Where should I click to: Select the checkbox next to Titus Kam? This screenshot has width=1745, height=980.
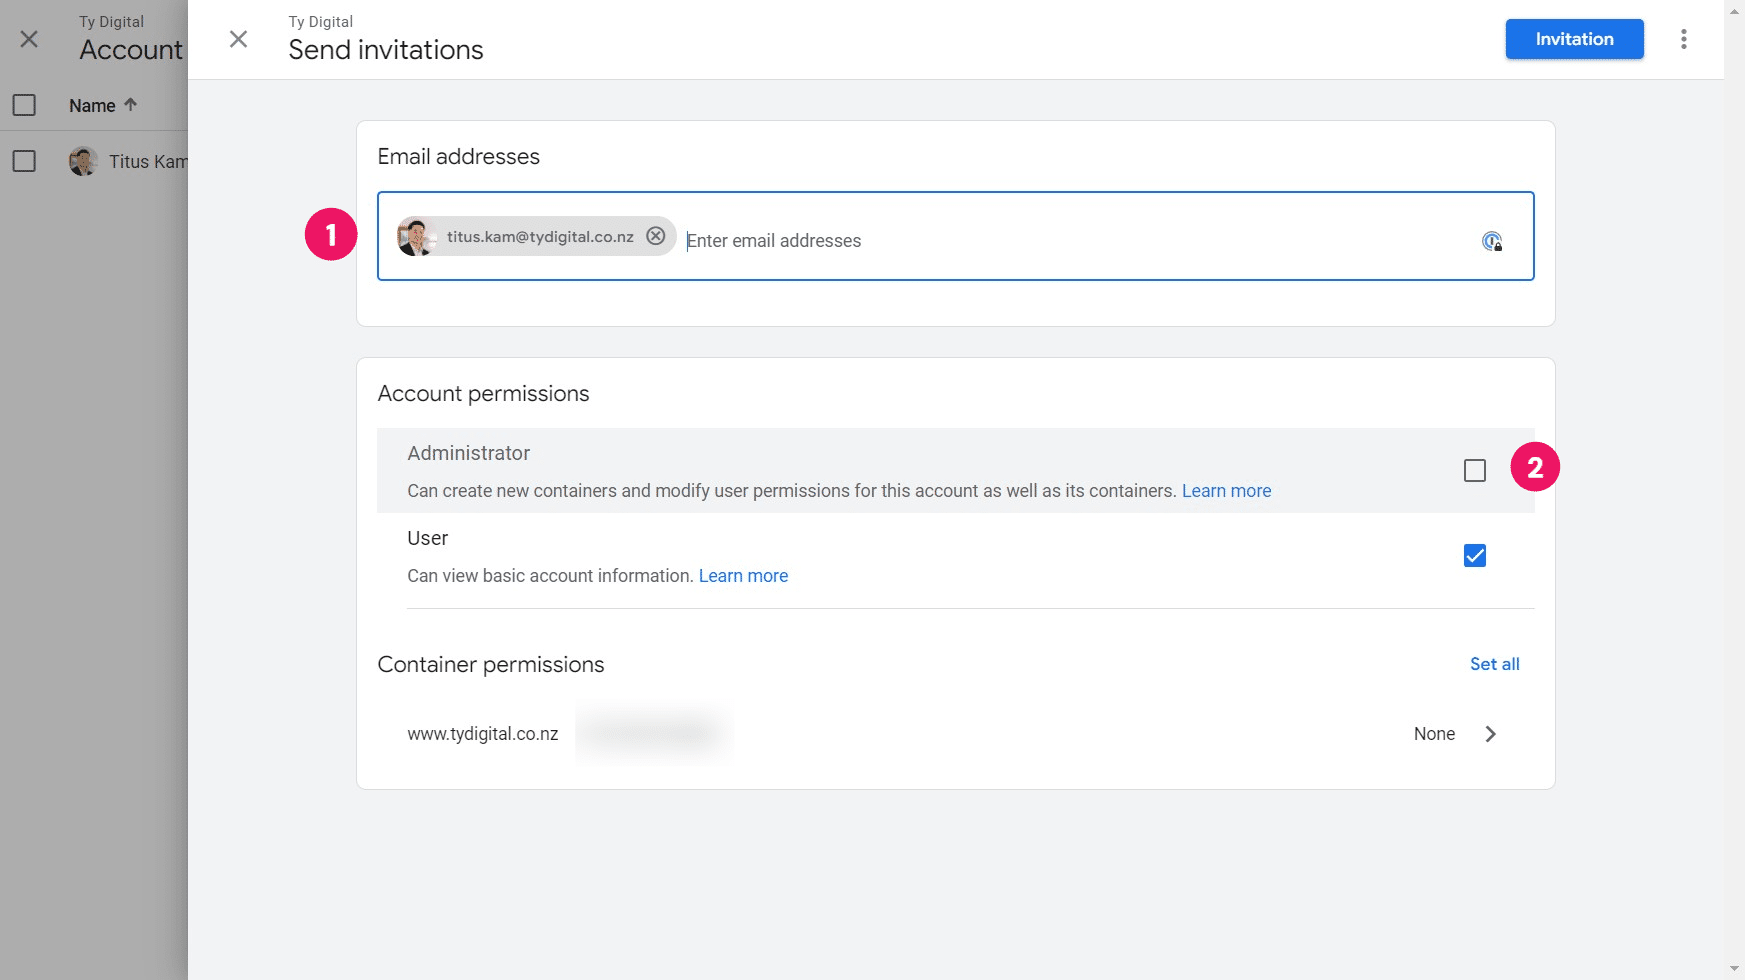[24, 160]
